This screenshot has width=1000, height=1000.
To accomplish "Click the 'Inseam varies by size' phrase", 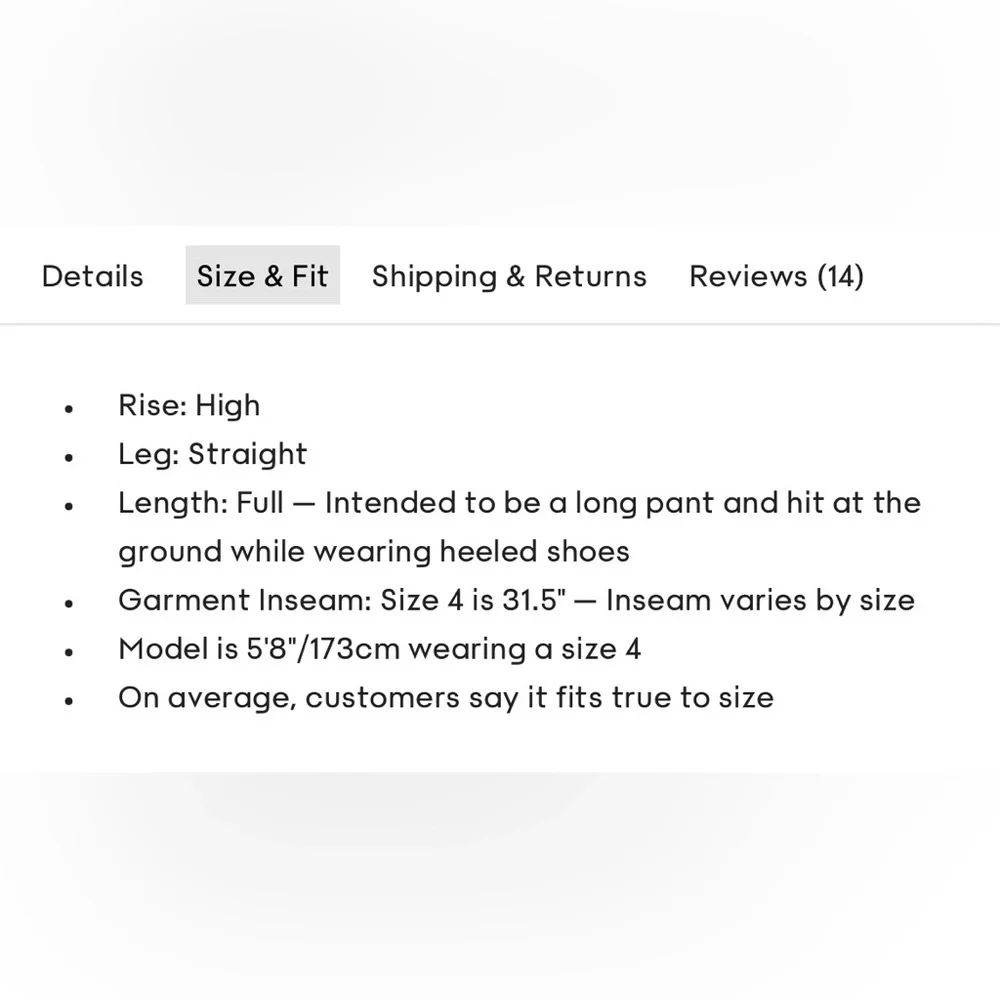I will 760,600.
